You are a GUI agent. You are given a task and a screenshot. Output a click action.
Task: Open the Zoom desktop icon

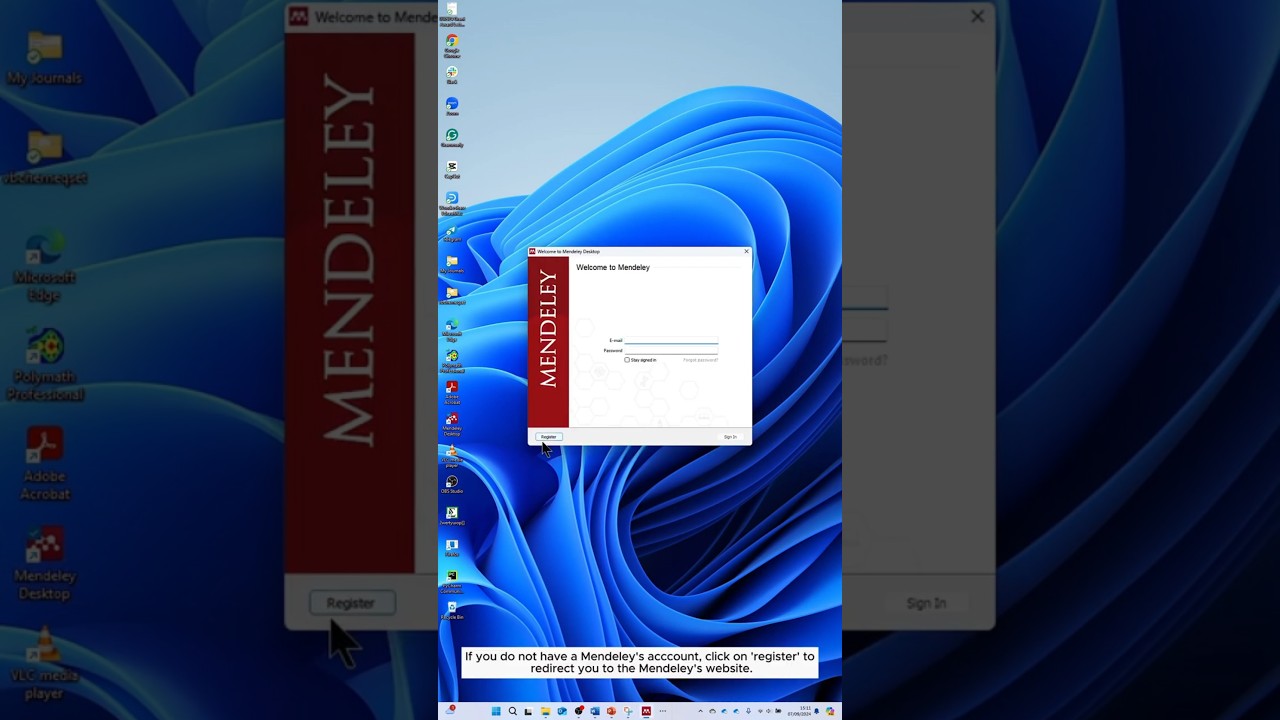click(452, 107)
